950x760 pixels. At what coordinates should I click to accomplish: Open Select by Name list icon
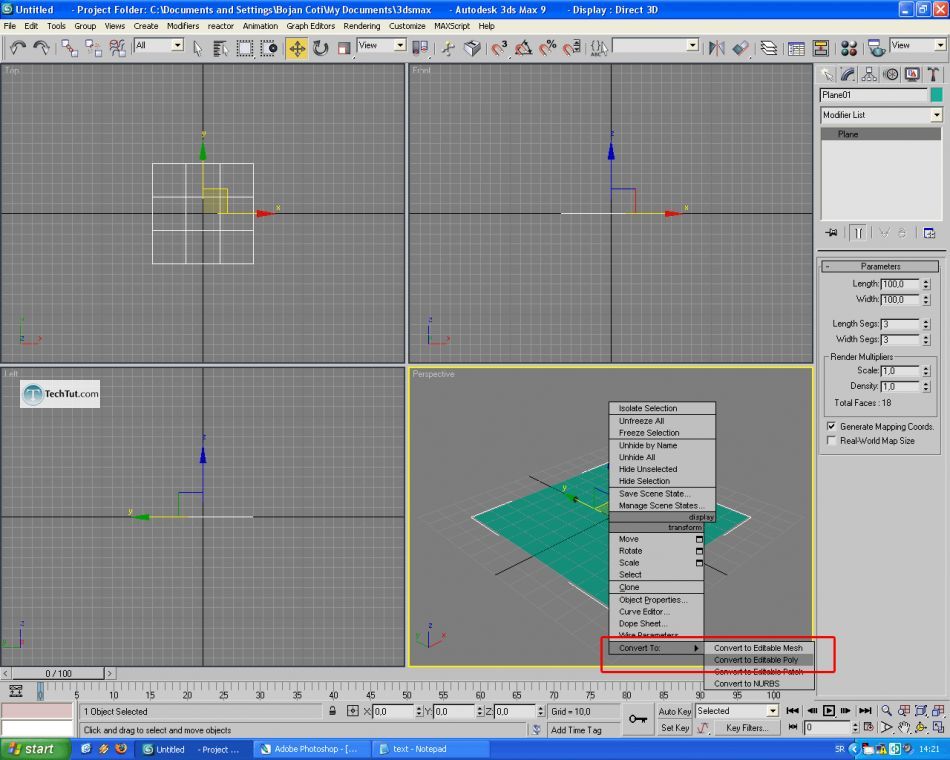pos(221,48)
